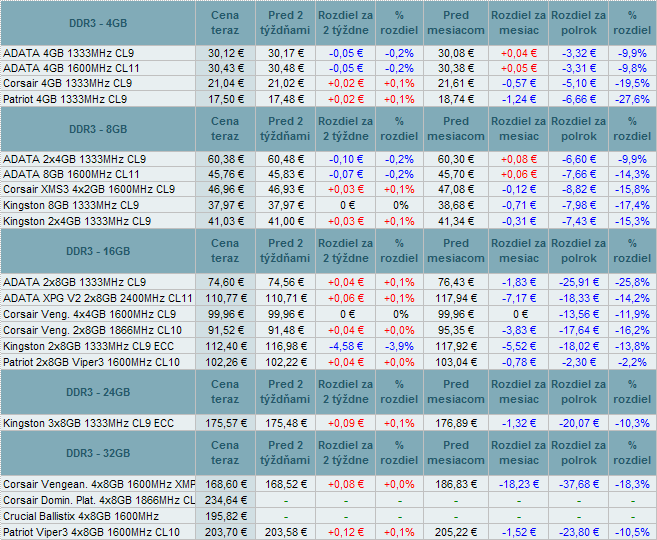Click the current price 74,60 €
The height and width of the screenshot is (540, 657).
pyautogui.click(x=226, y=282)
